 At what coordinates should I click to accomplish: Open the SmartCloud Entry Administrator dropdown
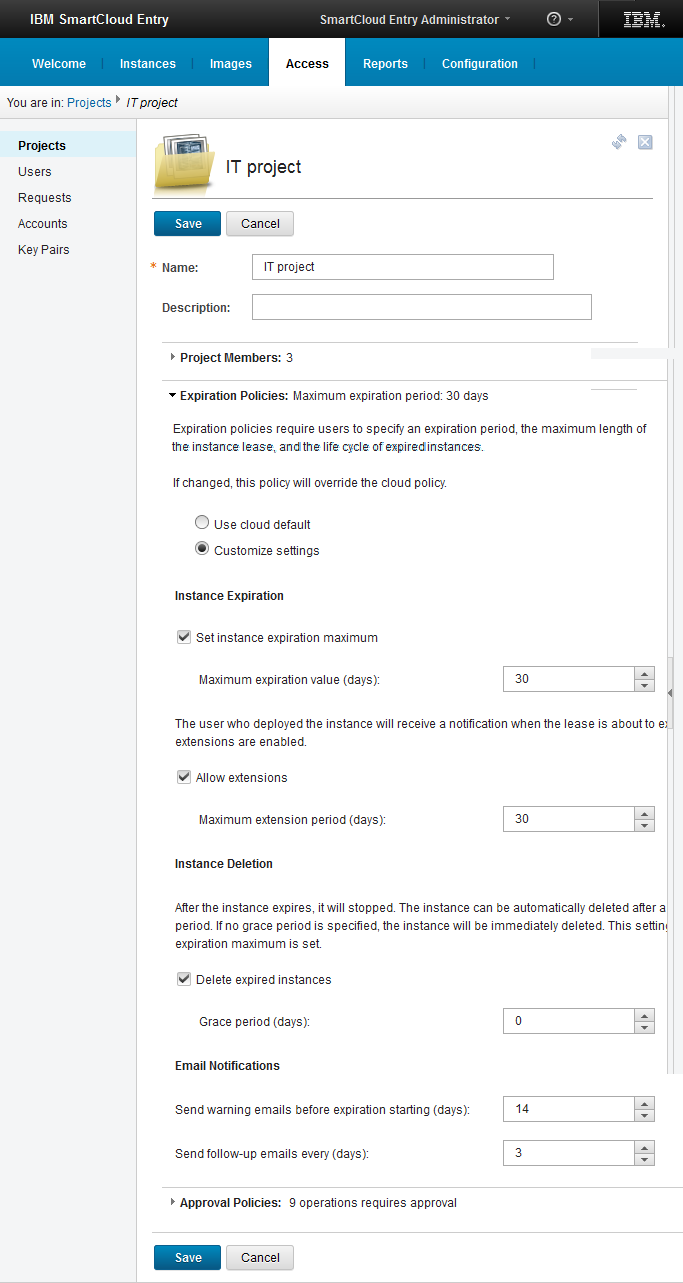pos(414,20)
